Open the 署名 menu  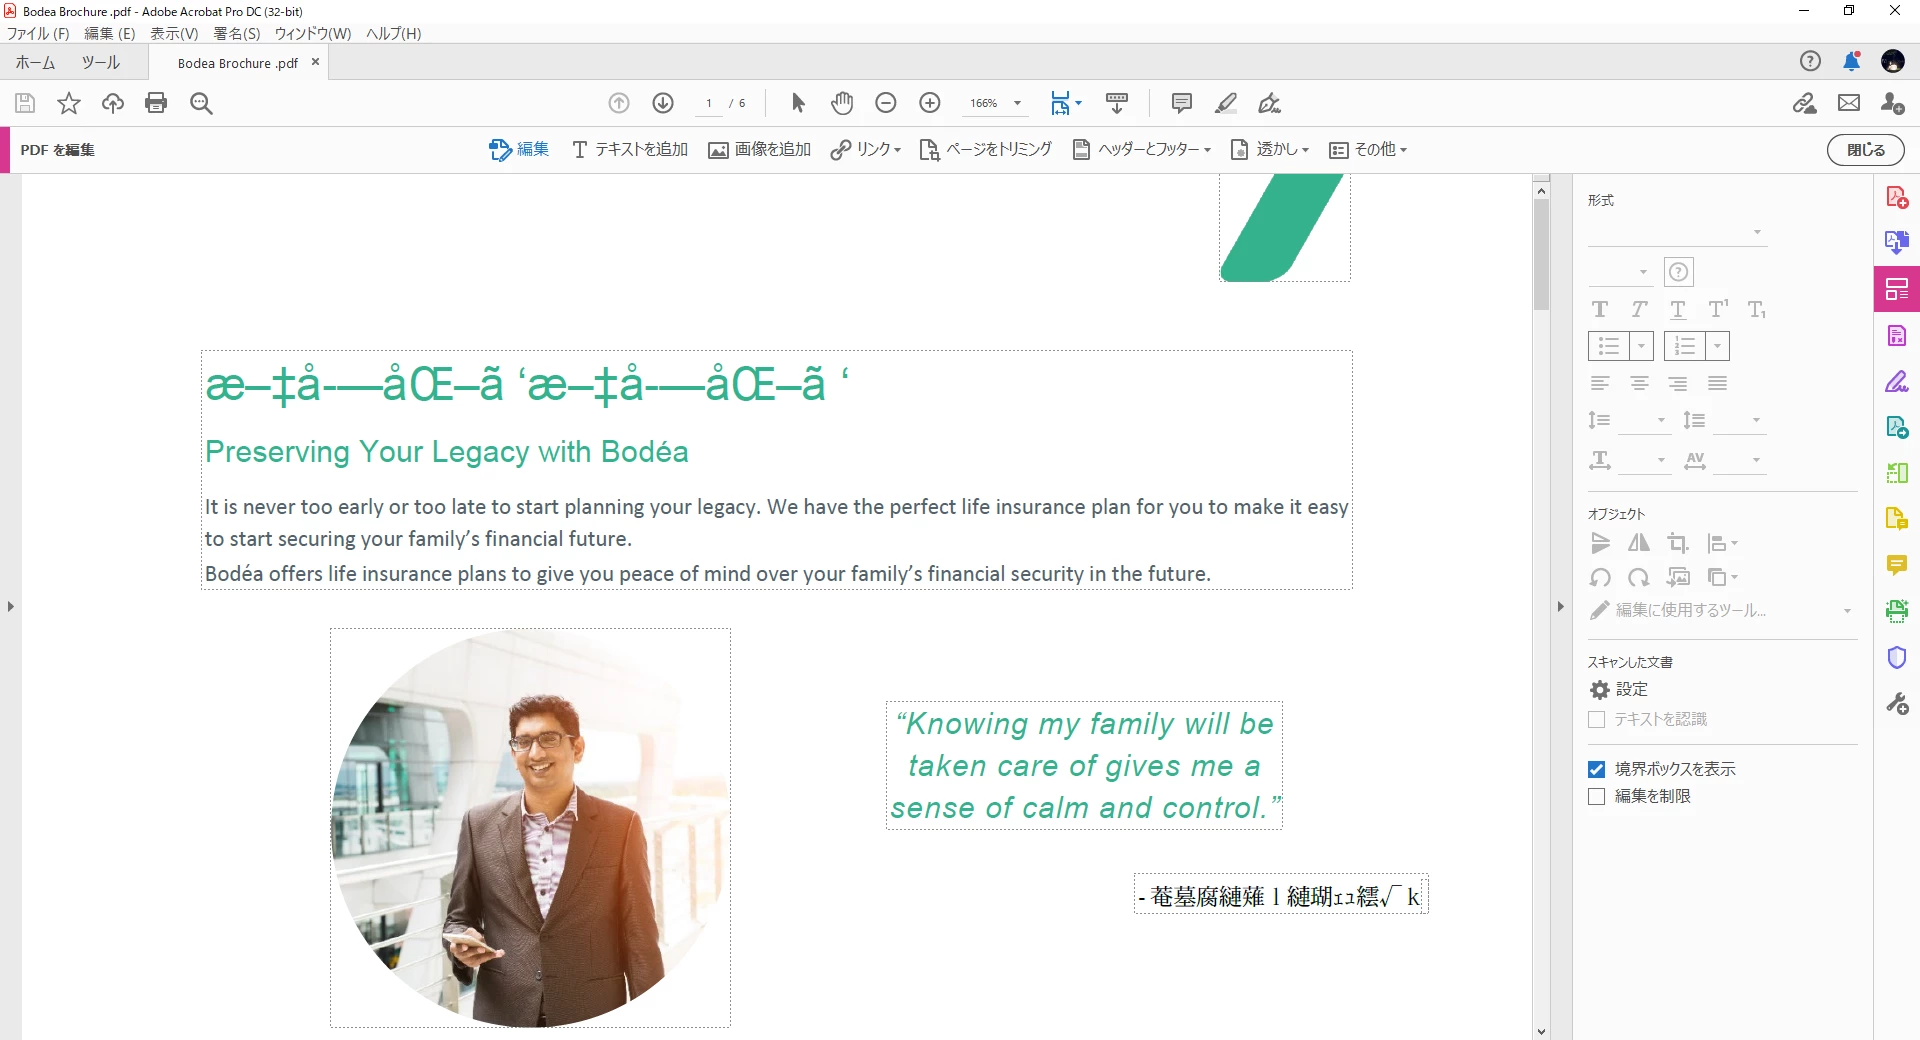(x=237, y=33)
